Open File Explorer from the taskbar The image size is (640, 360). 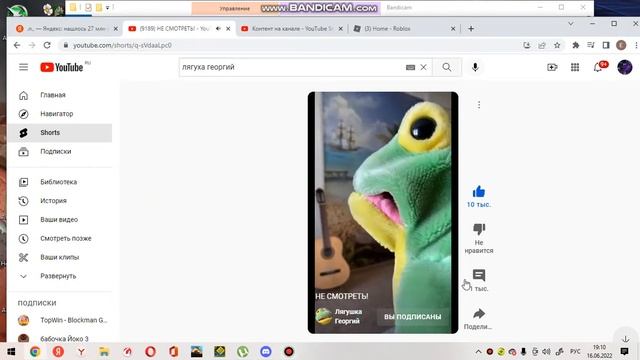pyautogui.click(x=104, y=351)
